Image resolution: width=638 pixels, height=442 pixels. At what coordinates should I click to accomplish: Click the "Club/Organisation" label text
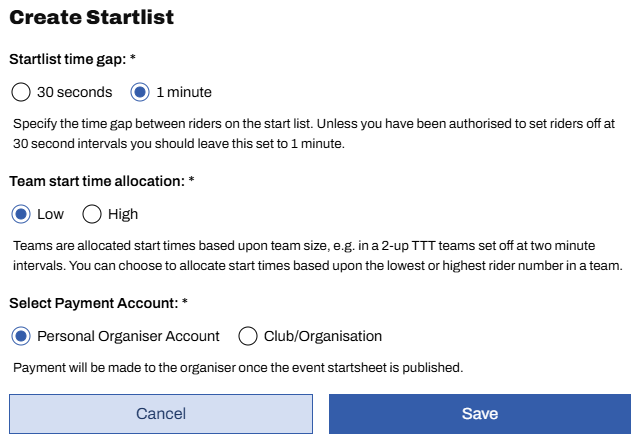[x=323, y=336]
